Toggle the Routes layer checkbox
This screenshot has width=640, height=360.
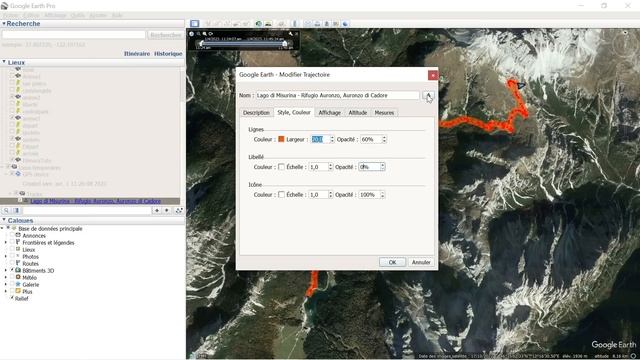click(12, 263)
